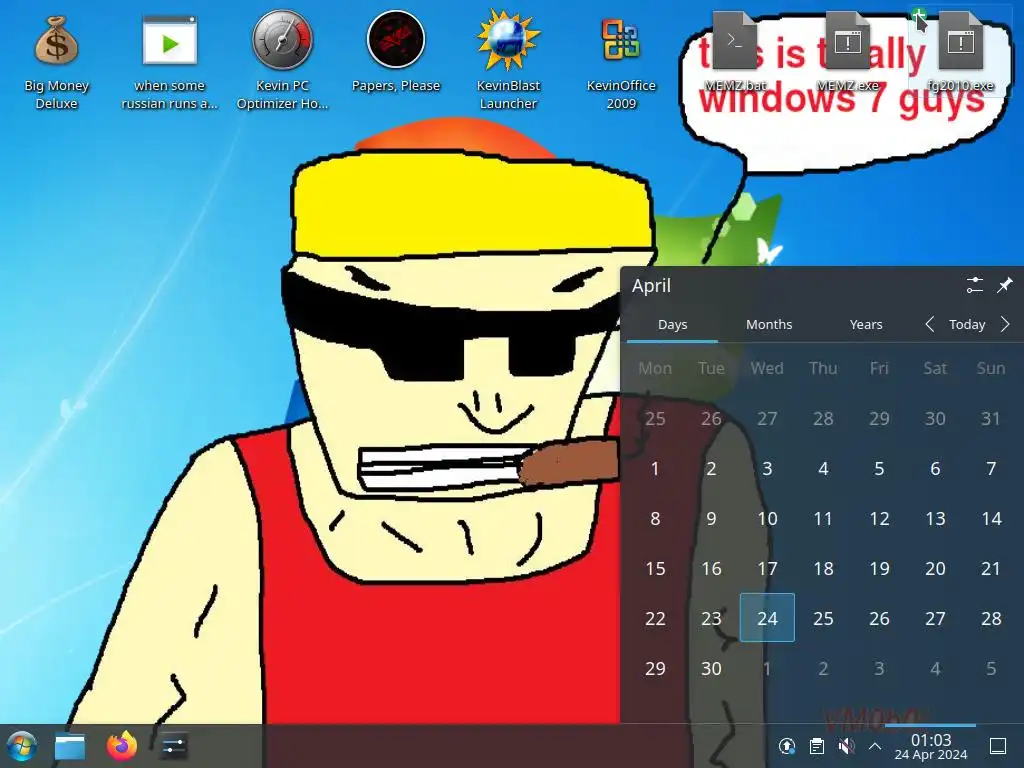Click the April month heading
Image resolution: width=1024 pixels, height=768 pixels.
click(651, 285)
